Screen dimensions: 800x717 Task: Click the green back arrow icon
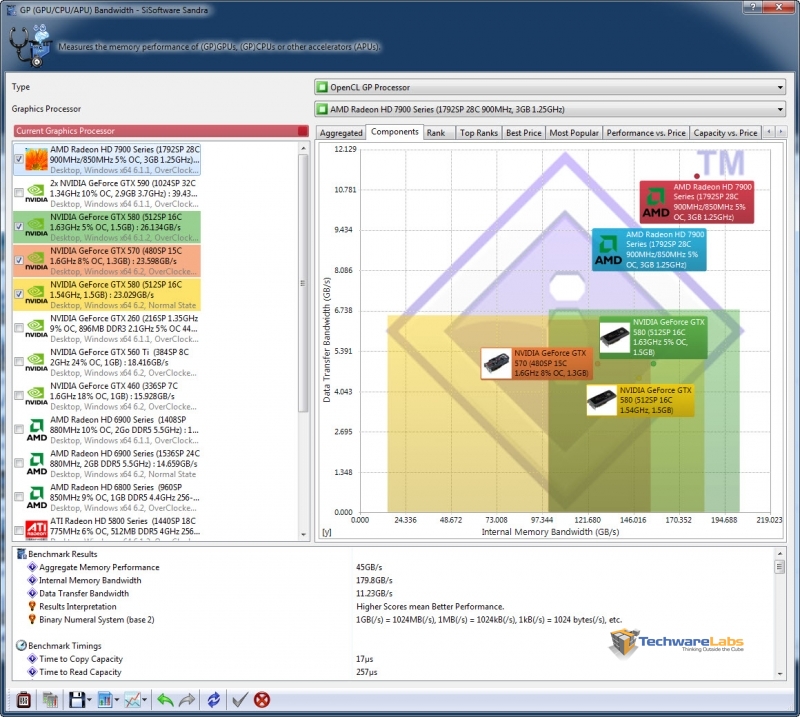[x=165, y=700]
